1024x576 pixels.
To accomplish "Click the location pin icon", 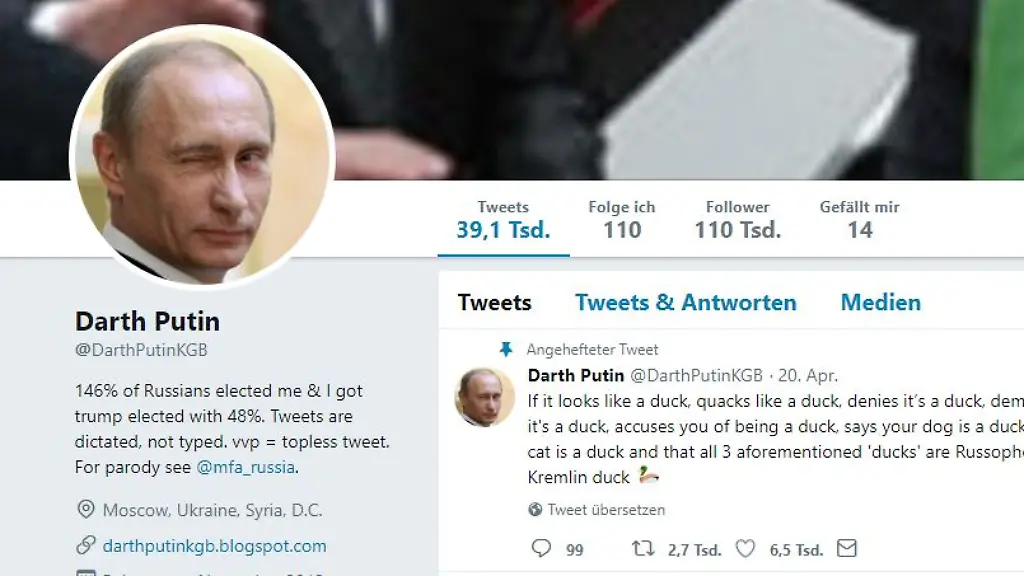I will click(86, 510).
